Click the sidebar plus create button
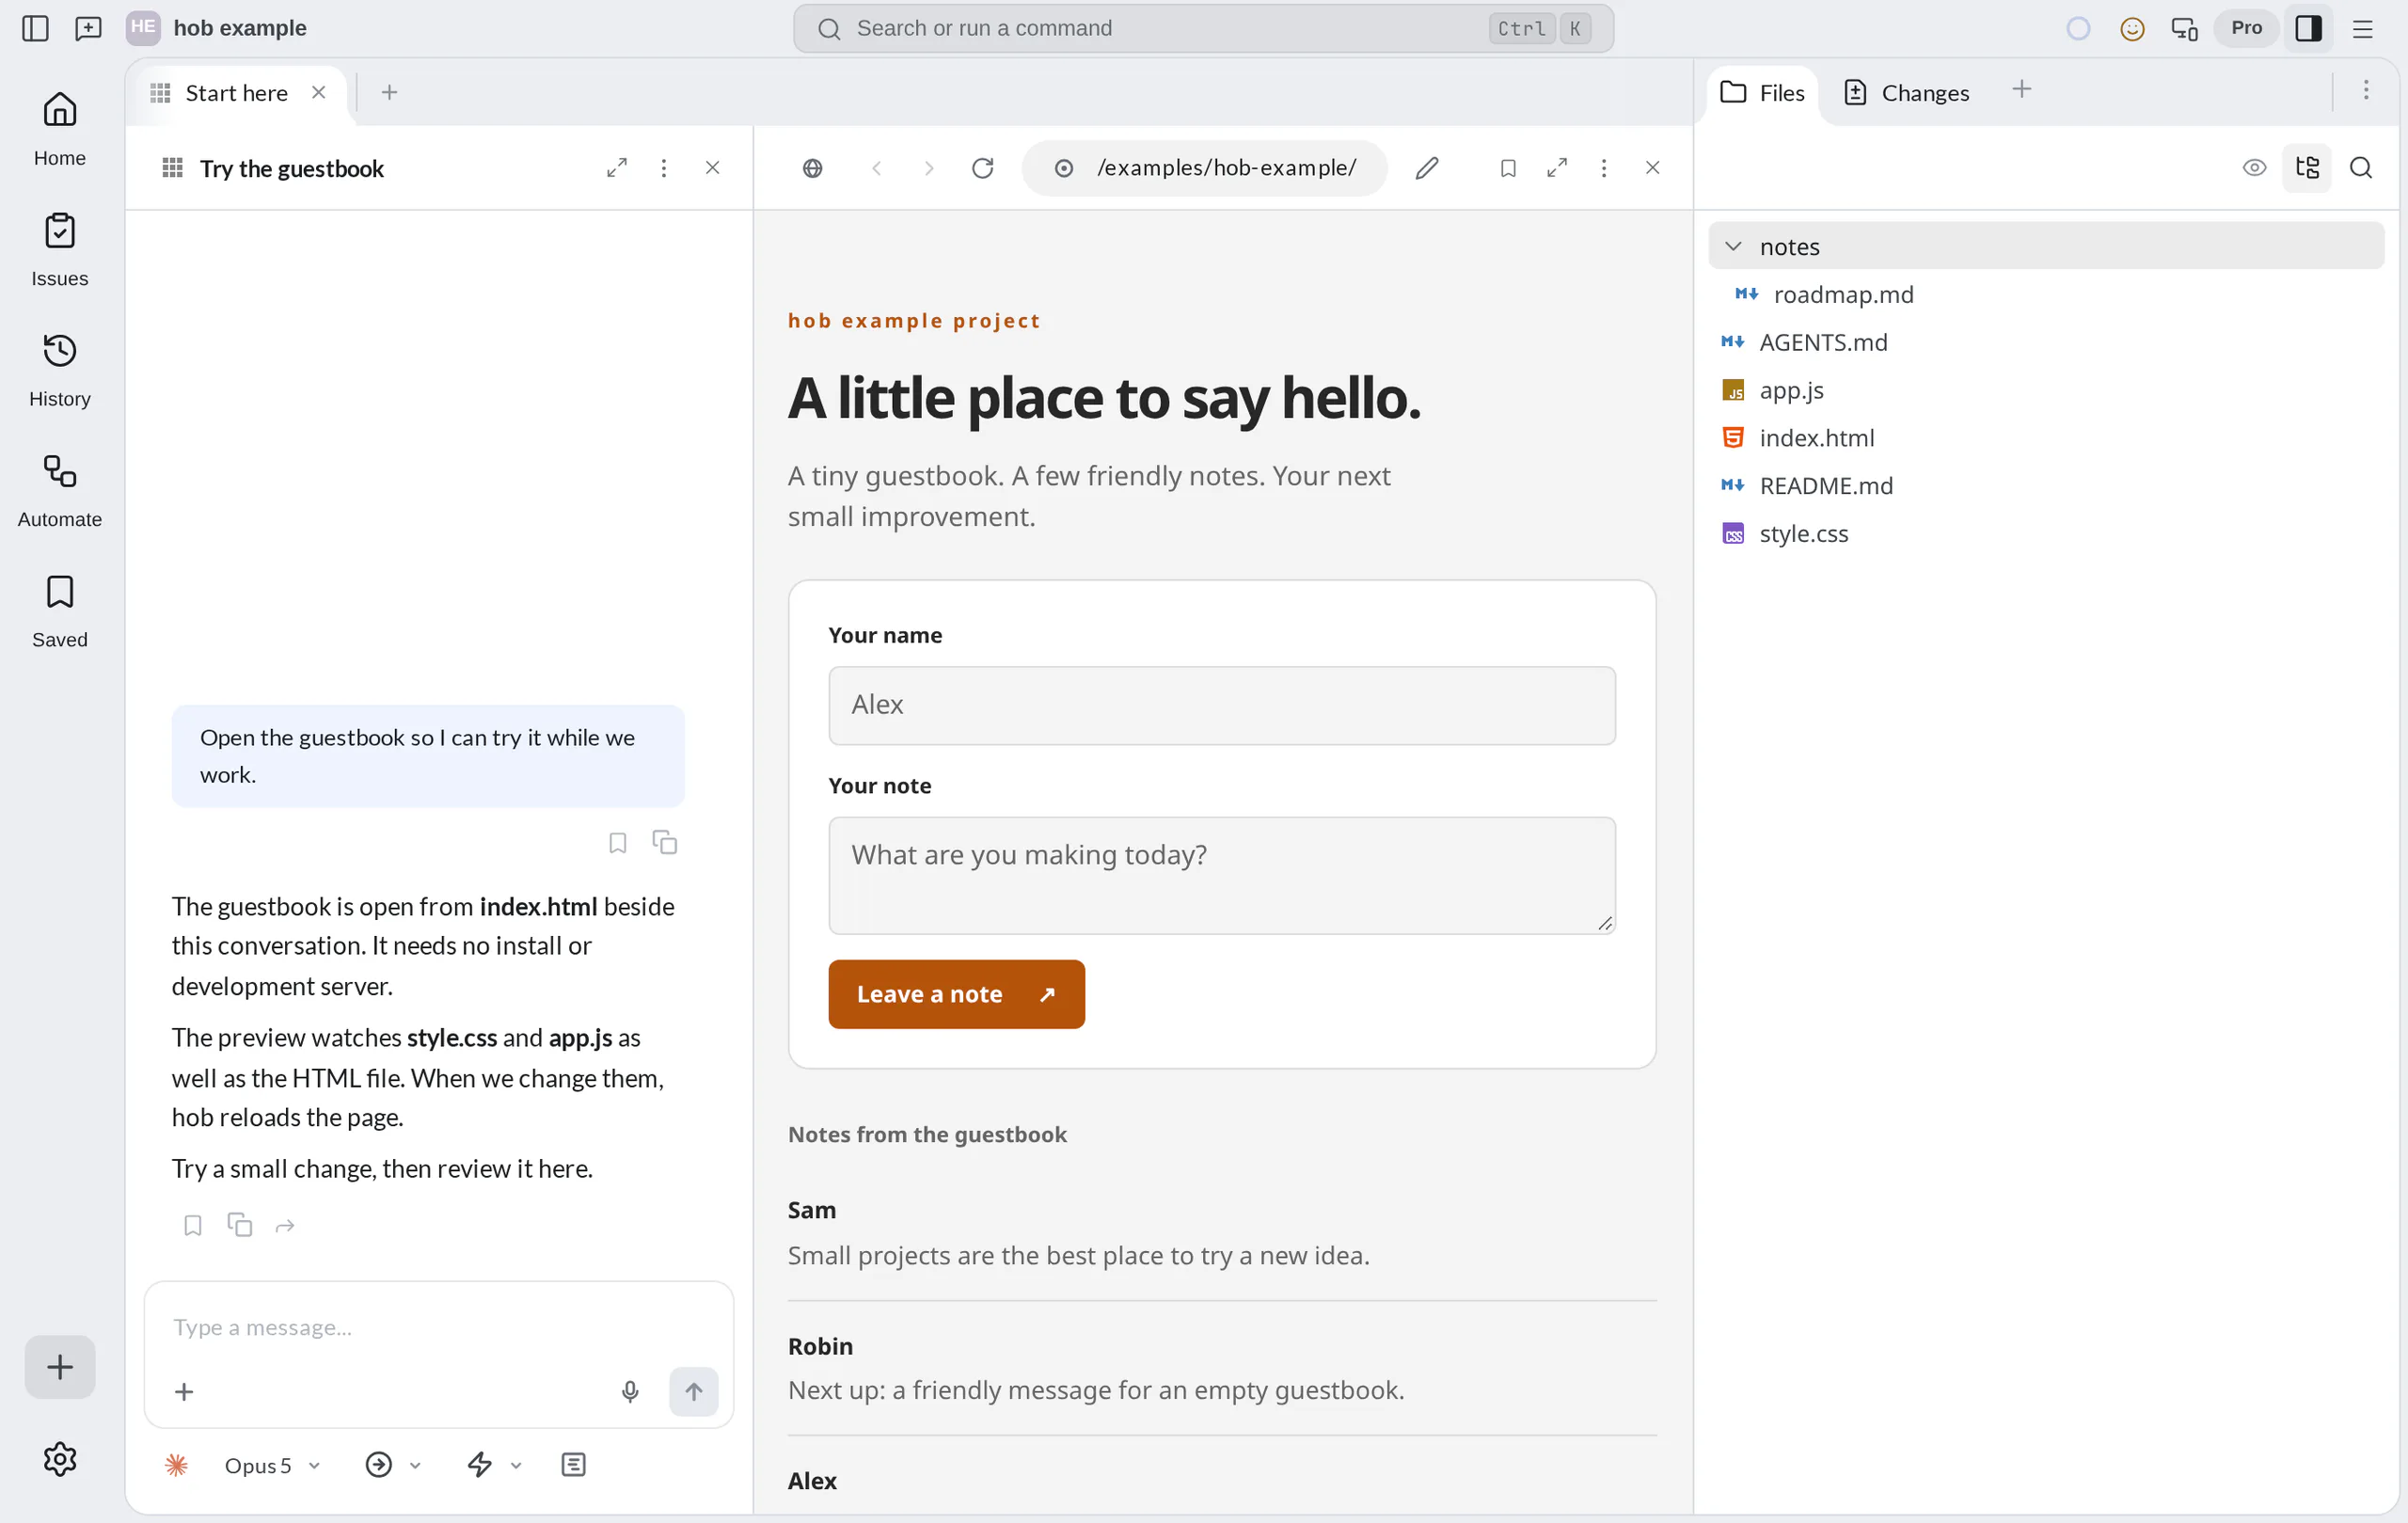 coord(60,1367)
